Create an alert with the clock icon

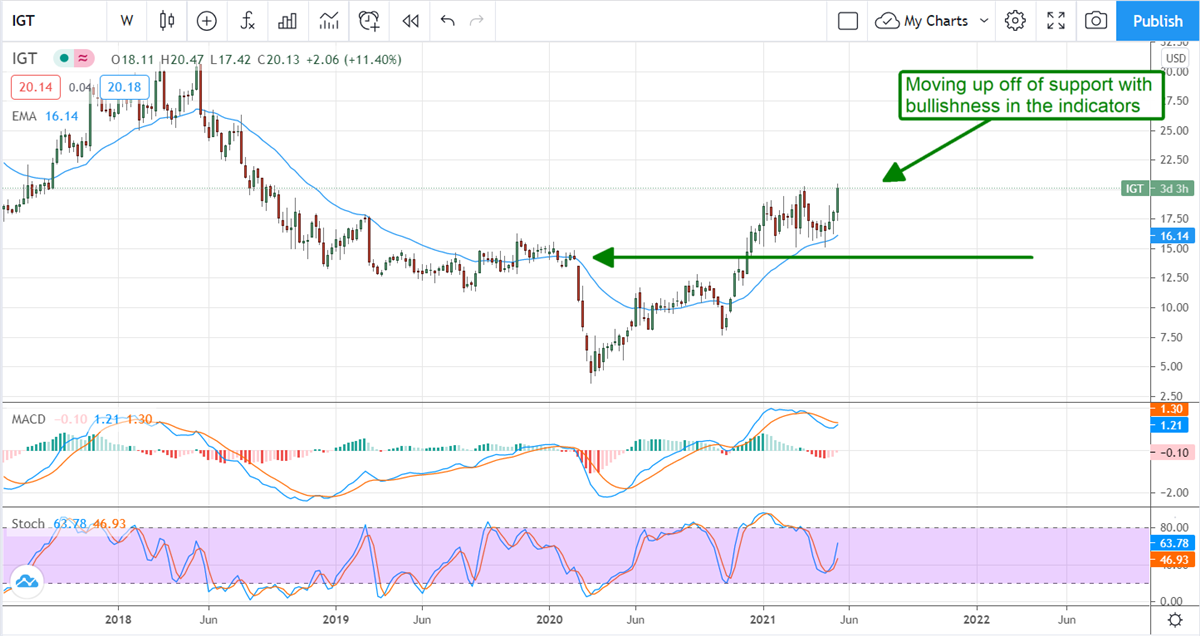370,20
